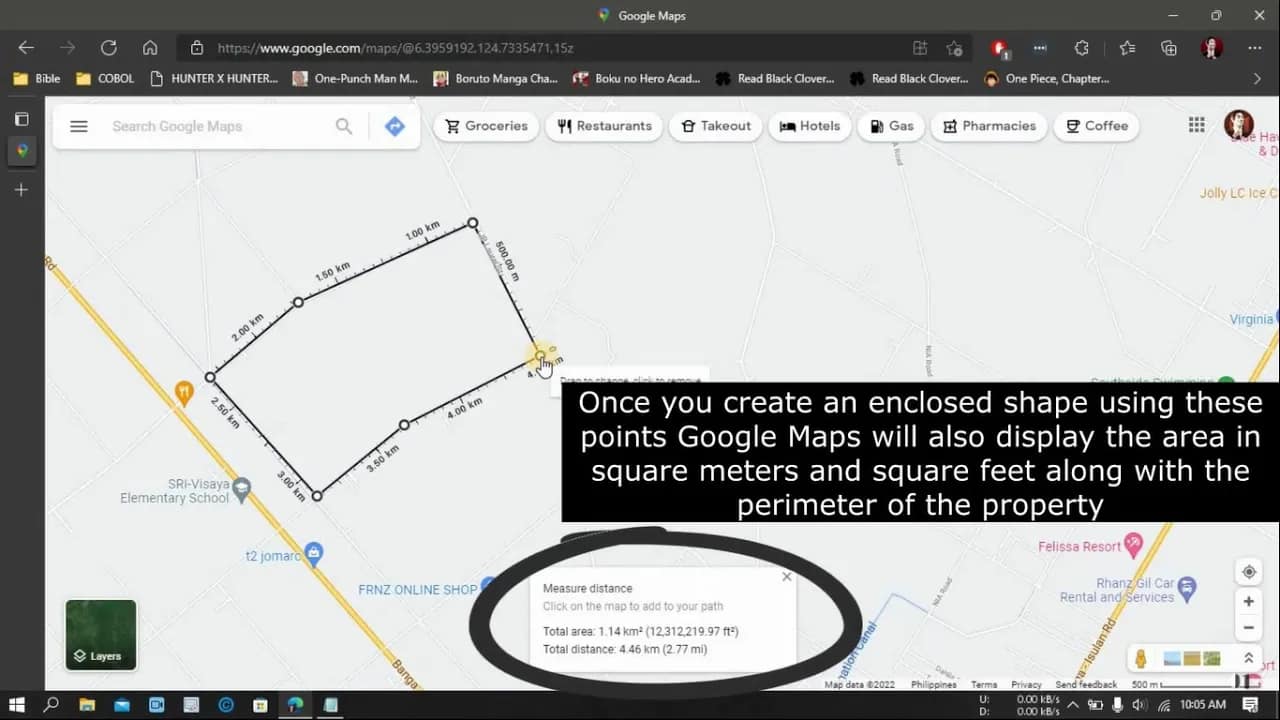Open the COBOL bookmark folder
This screenshot has width=1280, height=720.
105,78
